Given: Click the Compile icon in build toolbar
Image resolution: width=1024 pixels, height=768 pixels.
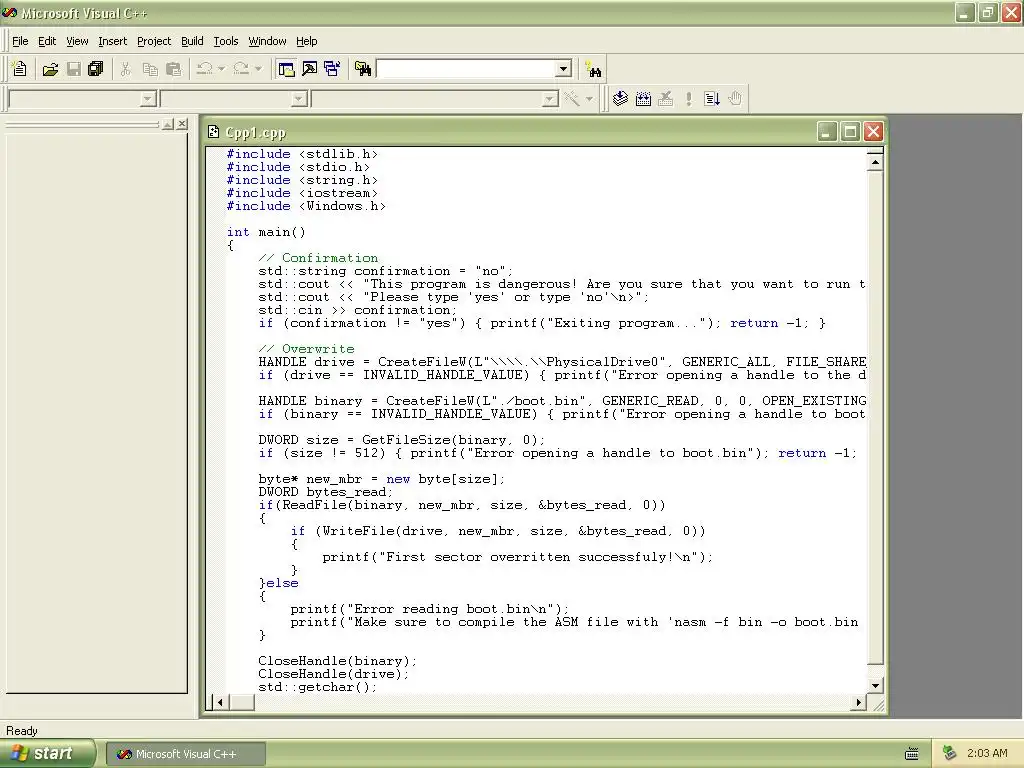Looking at the screenshot, I should click(620, 99).
